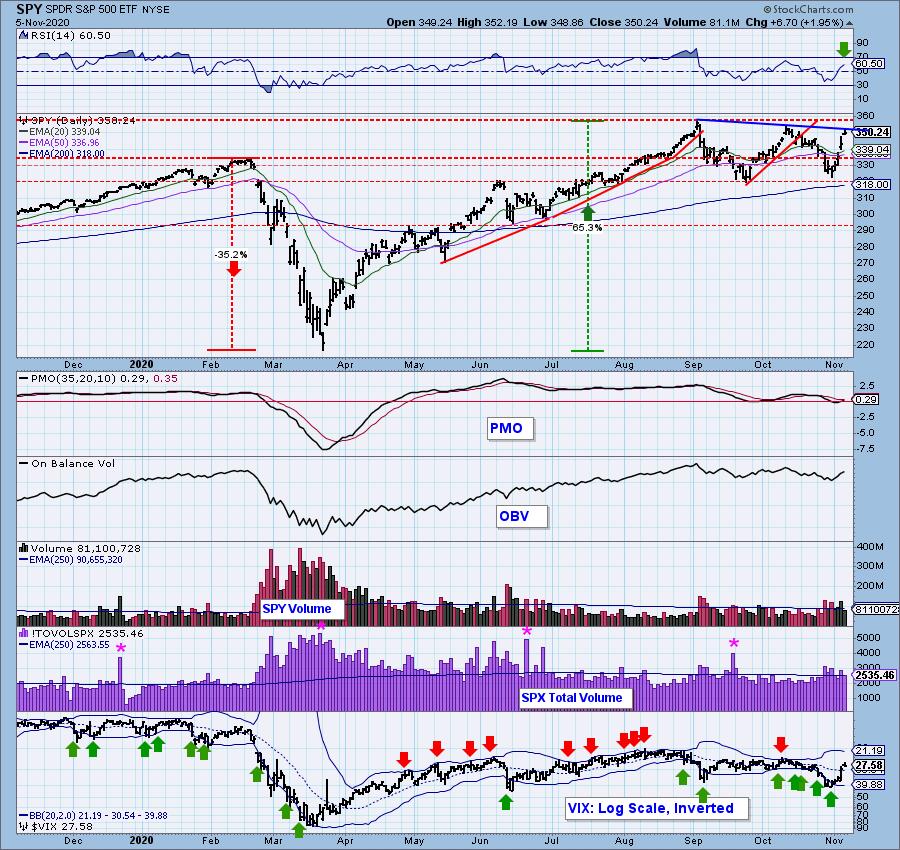Click the 350.24 last-price tag on price axis

pyautogui.click(x=872, y=132)
